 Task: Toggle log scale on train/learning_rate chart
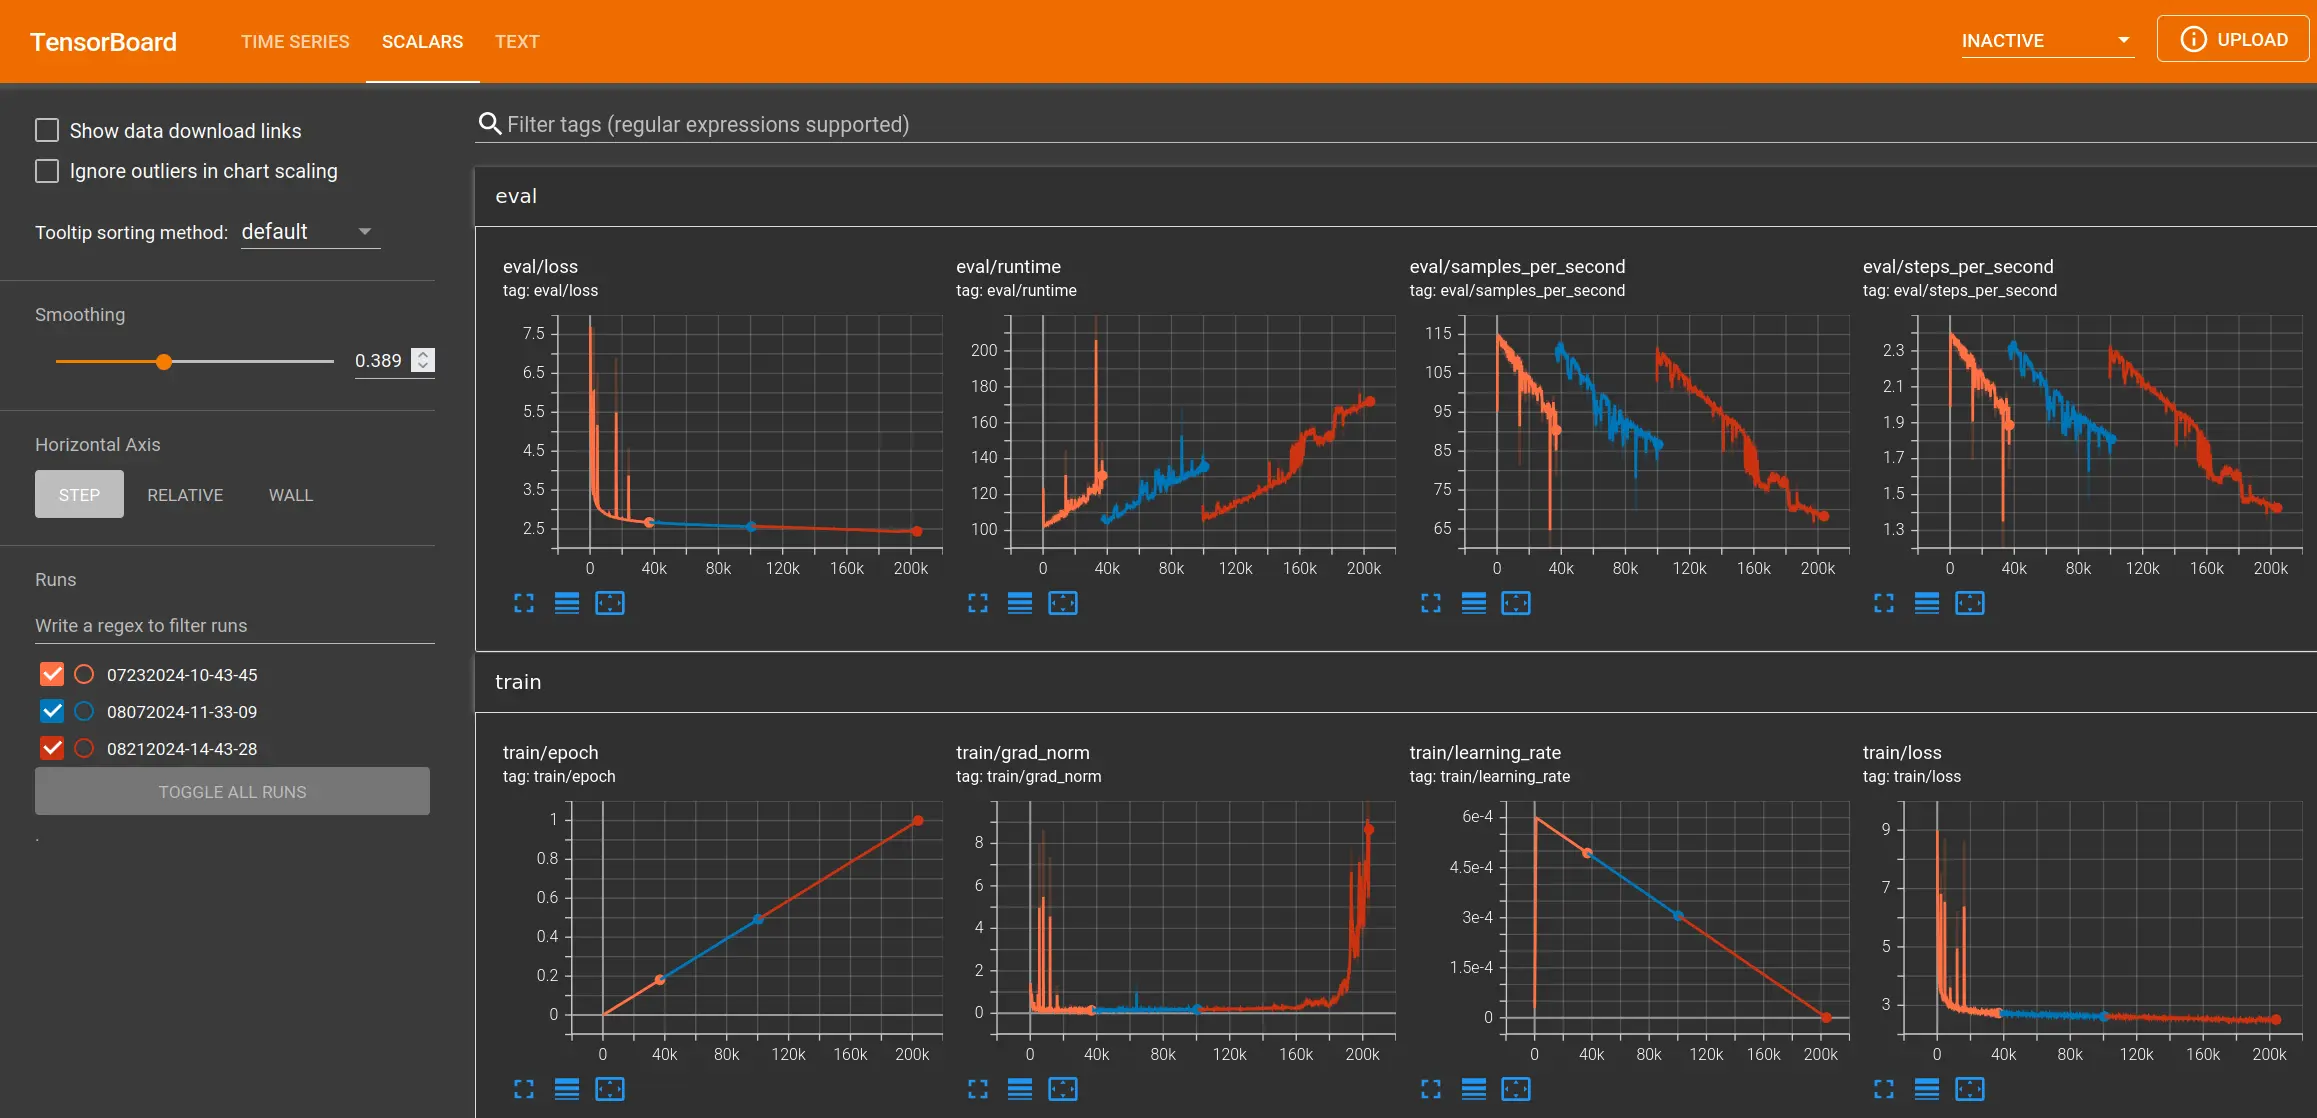point(1474,1089)
